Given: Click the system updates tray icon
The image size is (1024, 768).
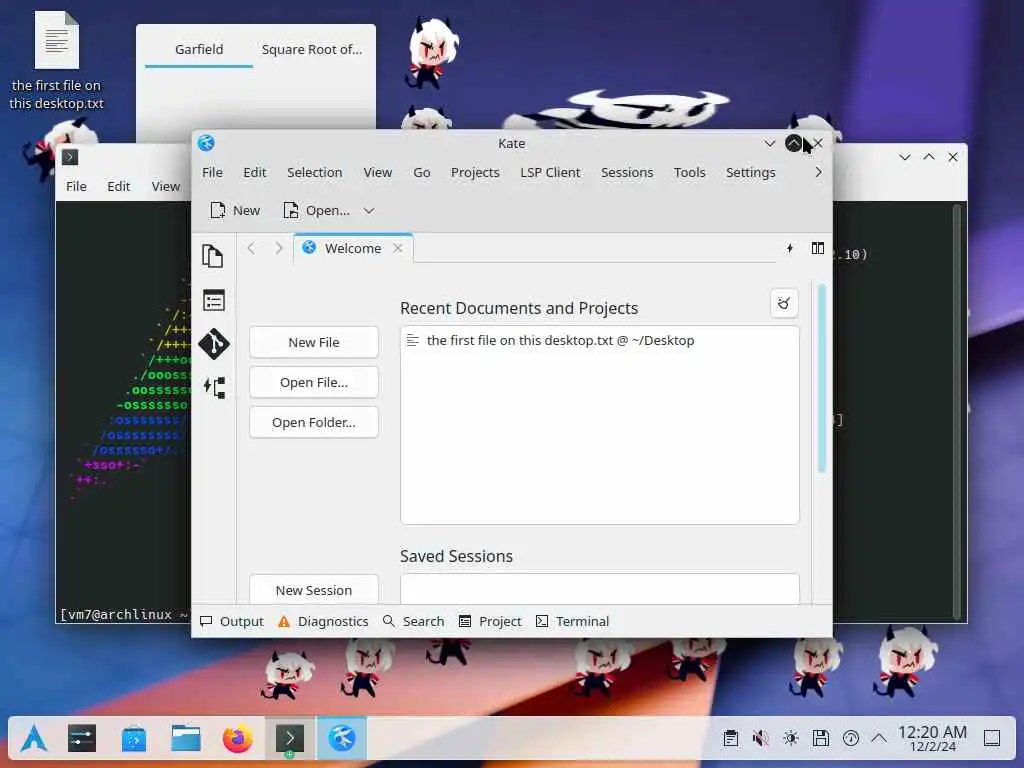Looking at the screenshot, I should [x=851, y=739].
